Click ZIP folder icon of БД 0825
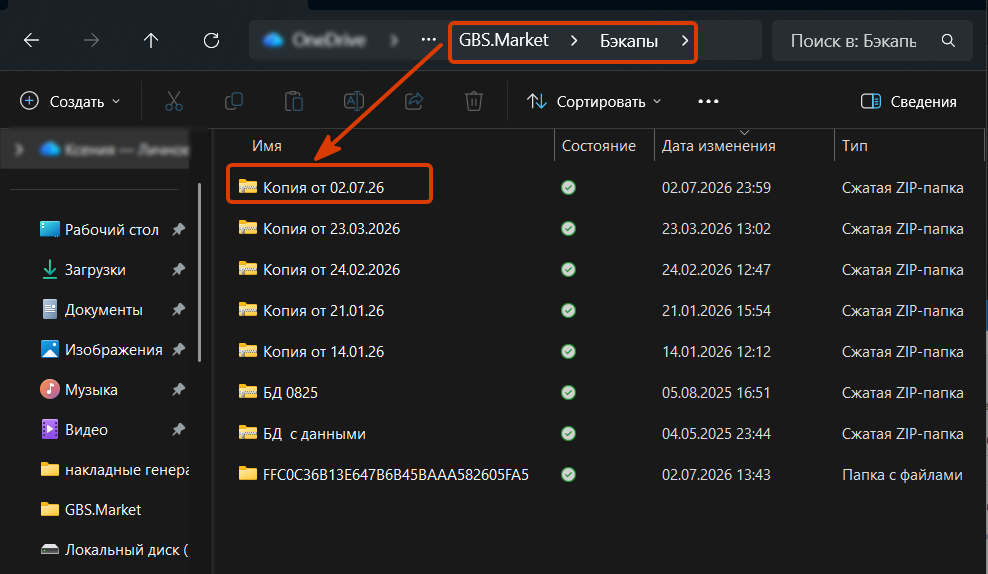This screenshot has width=988, height=574. point(248,392)
